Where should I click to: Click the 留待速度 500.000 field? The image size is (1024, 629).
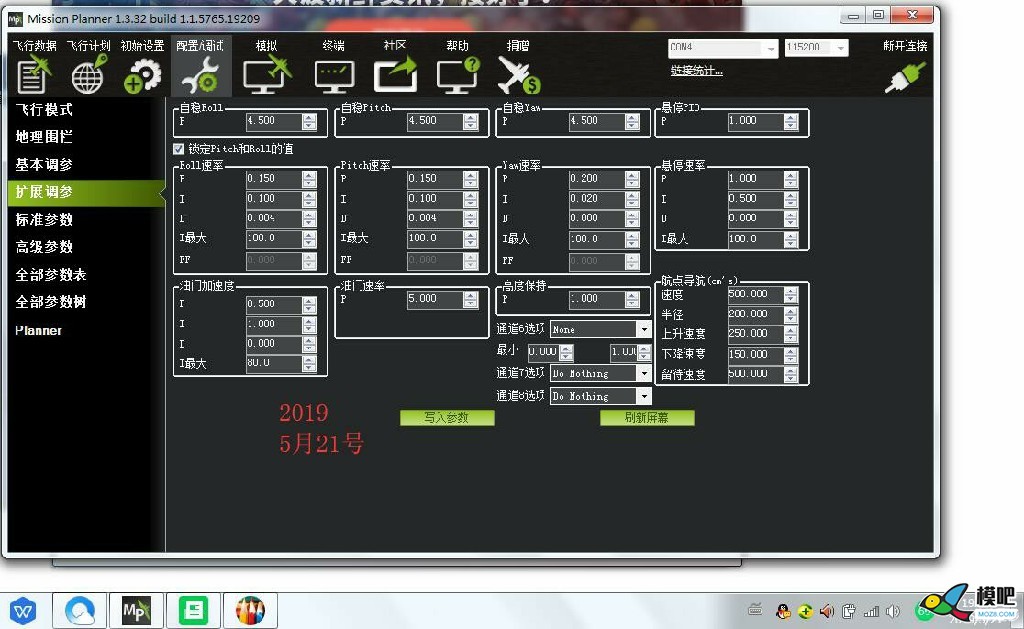click(x=756, y=374)
